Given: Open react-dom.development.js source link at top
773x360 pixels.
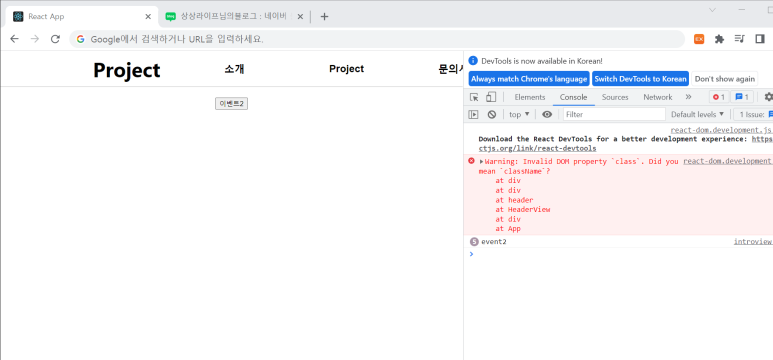Looking at the screenshot, I should pyautogui.click(x=721, y=130).
